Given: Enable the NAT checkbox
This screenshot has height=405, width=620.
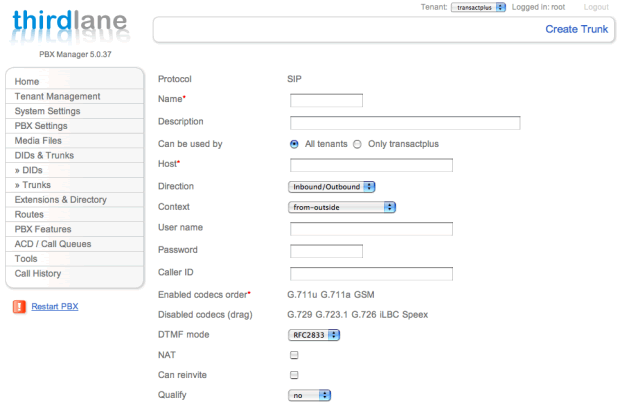Looking at the screenshot, I should (294, 355).
